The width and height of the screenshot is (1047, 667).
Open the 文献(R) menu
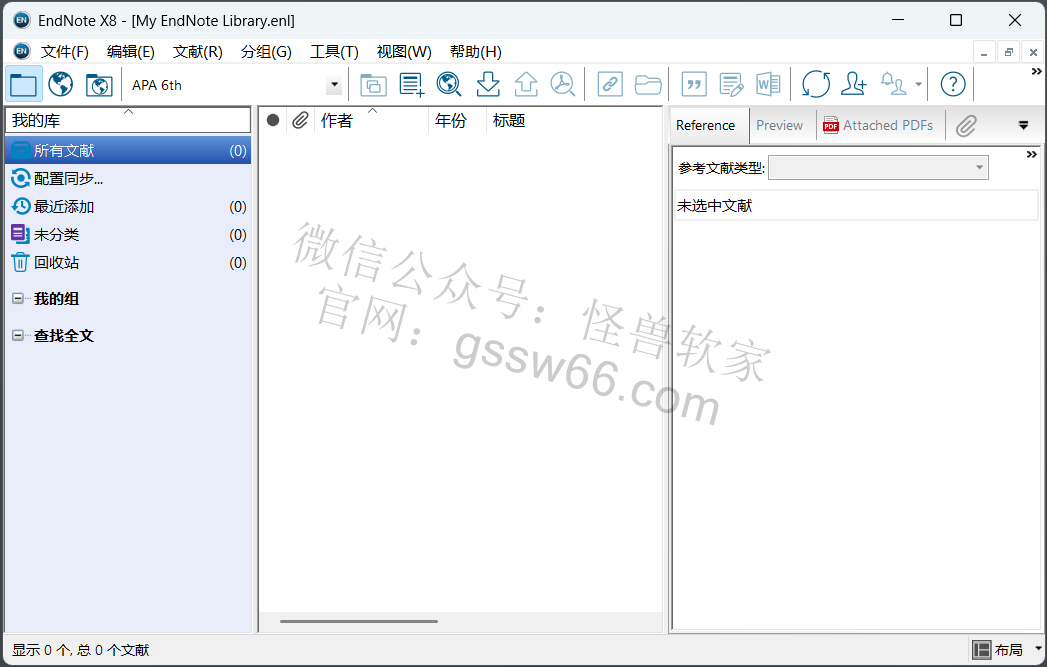pyautogui.click(x=197, y=52)
